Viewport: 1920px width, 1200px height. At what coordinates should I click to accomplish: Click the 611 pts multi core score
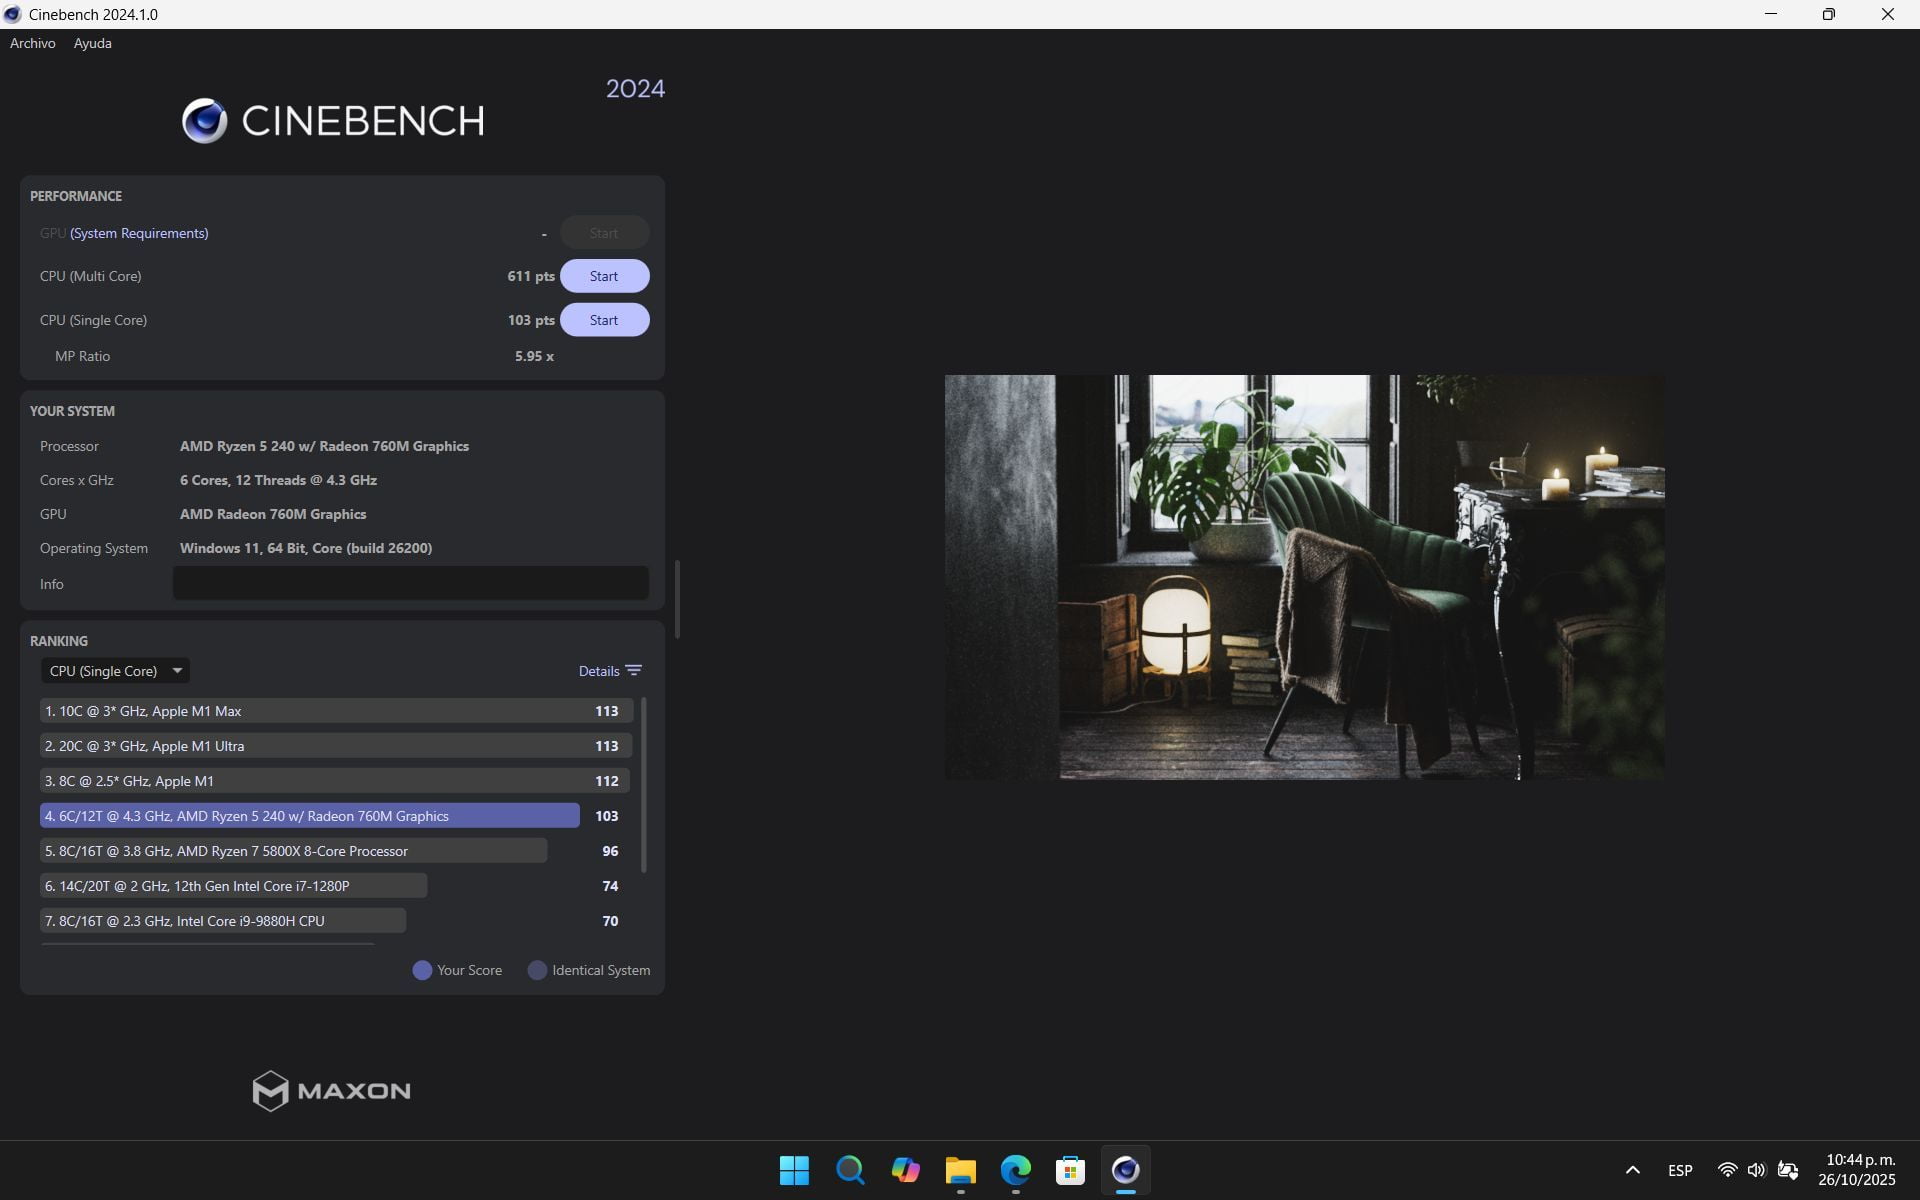coord(531,276)
